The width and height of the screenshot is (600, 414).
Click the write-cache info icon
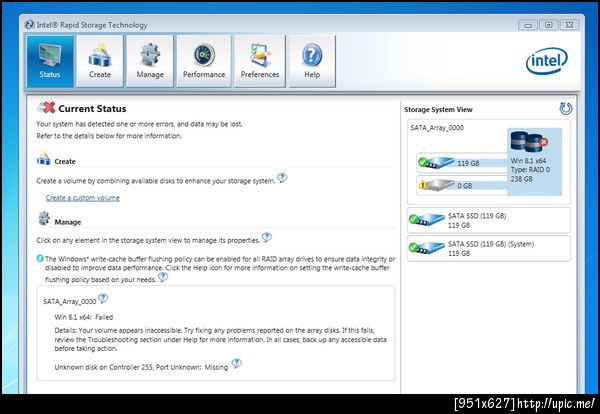click(40, 259)
